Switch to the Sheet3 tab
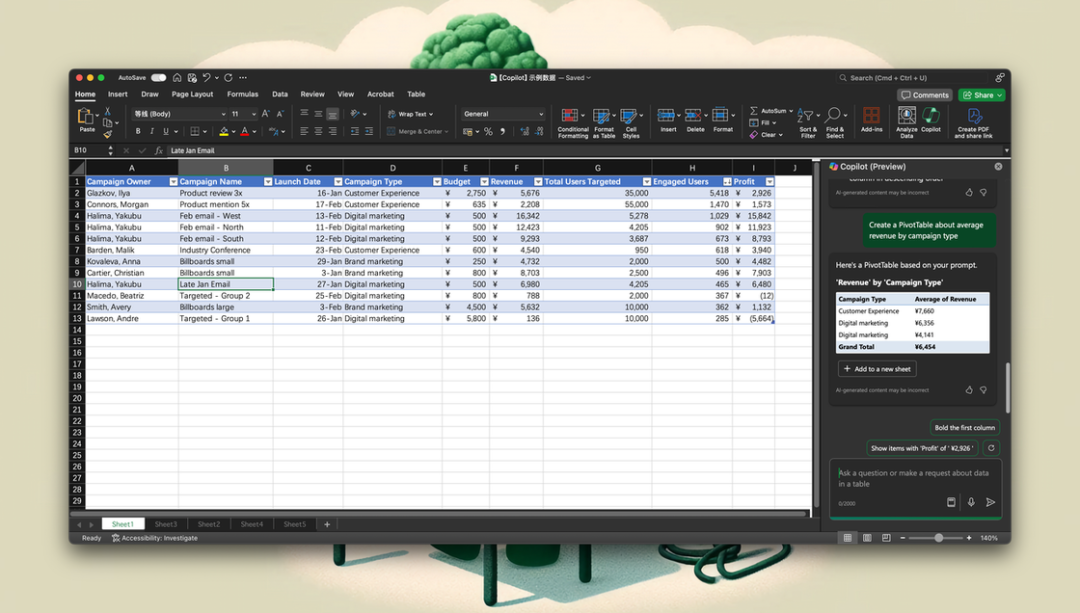The height and width of the screenshot is (613, 1080). [165, 524]
